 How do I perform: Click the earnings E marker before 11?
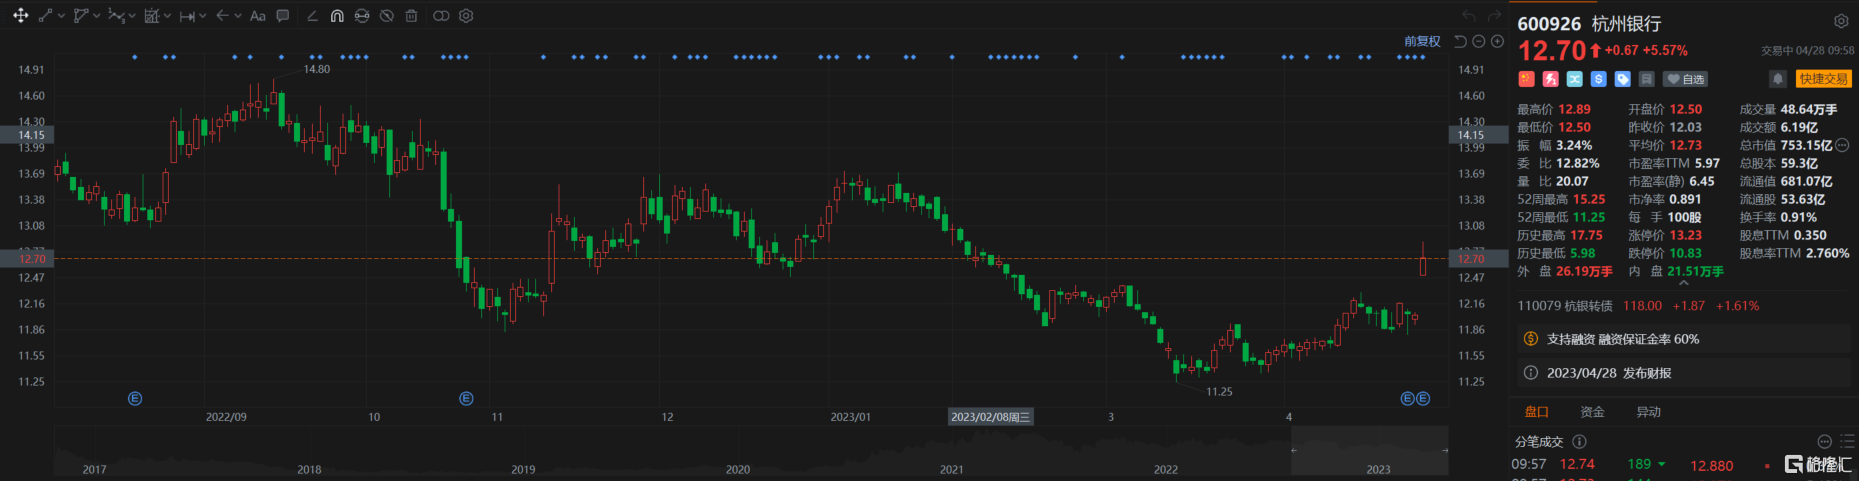[466, 398]
